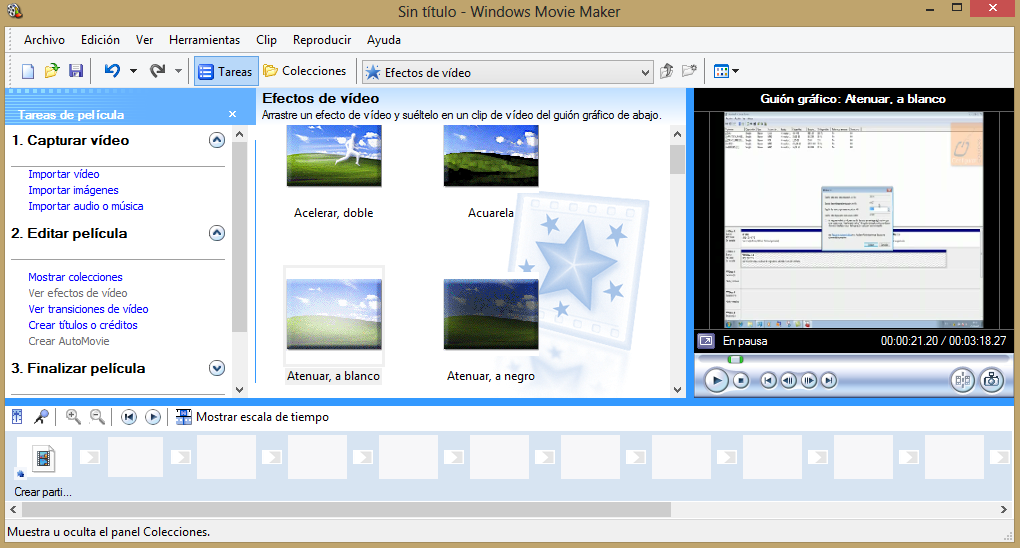Expand the Finalizar película section
Image resolution: width=1020 pixels, height=548 pixels.
(x=217, y=368)
